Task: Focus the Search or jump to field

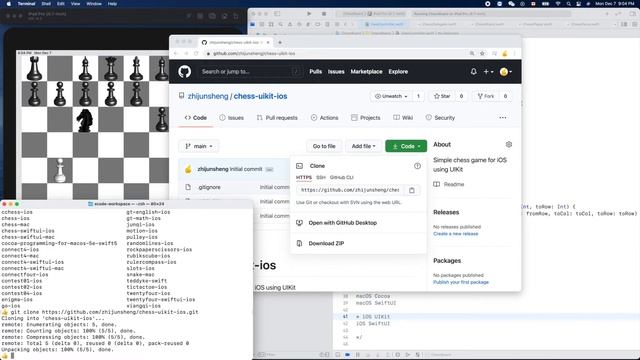Action: [x=250, y=71]
